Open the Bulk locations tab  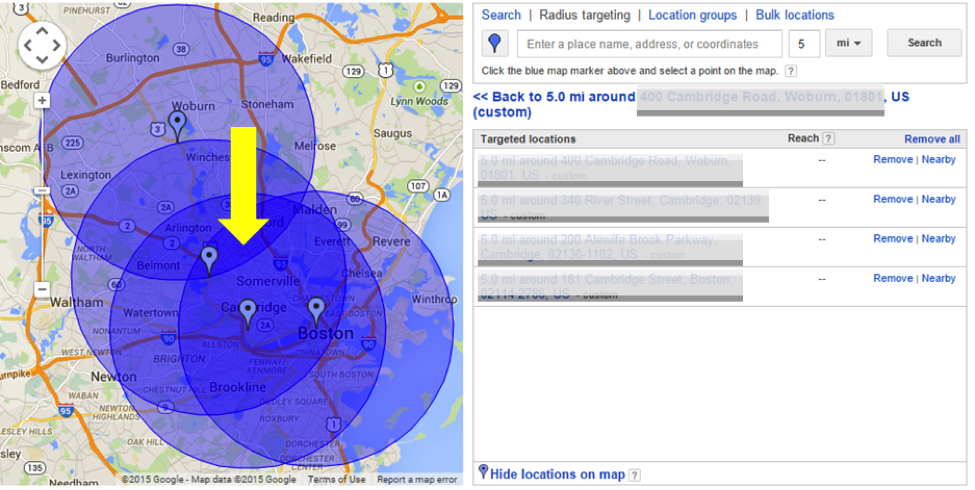[x=794, y=15]
